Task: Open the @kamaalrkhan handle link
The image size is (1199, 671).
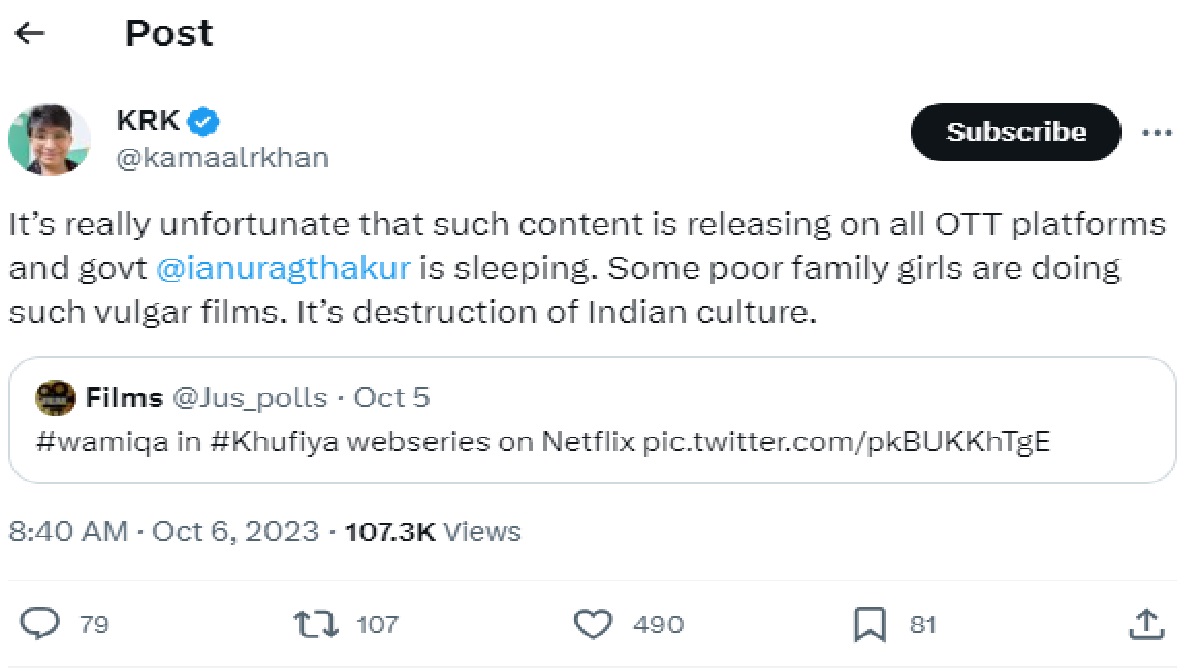Action: [223, 157]
